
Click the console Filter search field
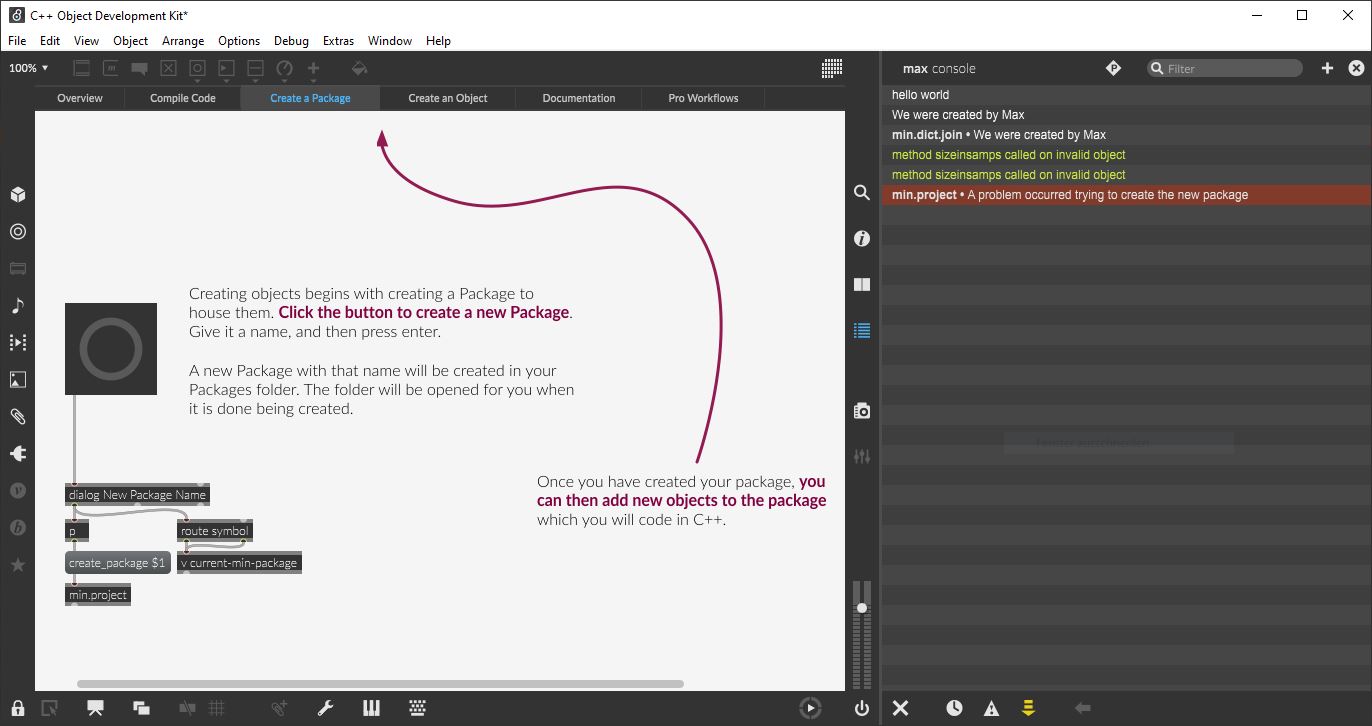pos(1225,68)
